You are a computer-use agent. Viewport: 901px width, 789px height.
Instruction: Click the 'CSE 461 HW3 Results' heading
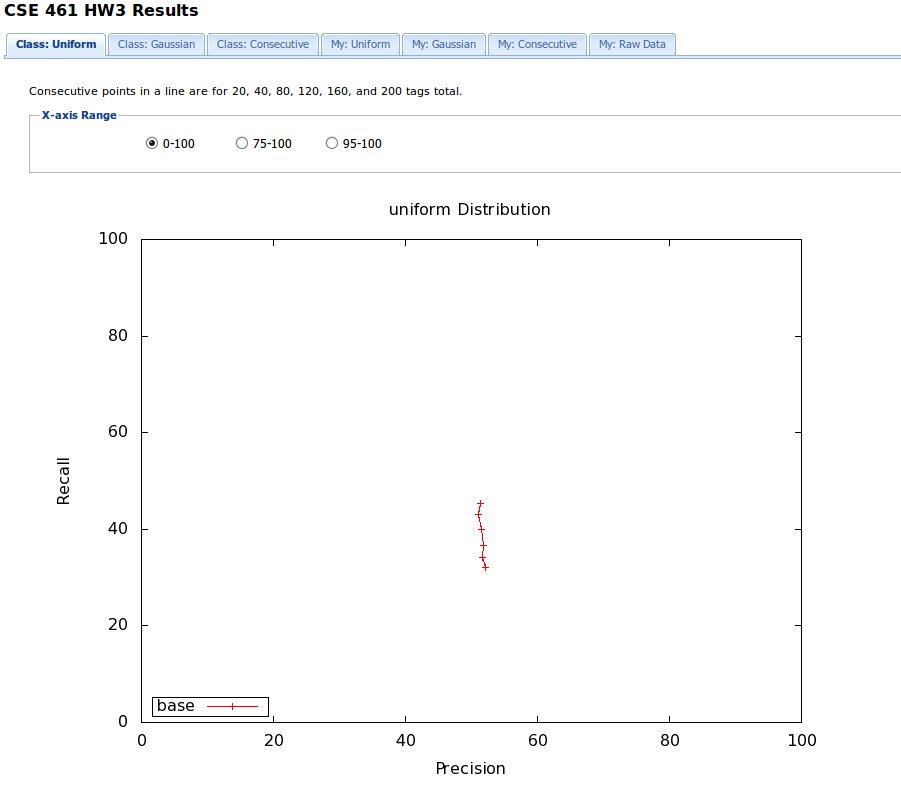pos(101,11)
